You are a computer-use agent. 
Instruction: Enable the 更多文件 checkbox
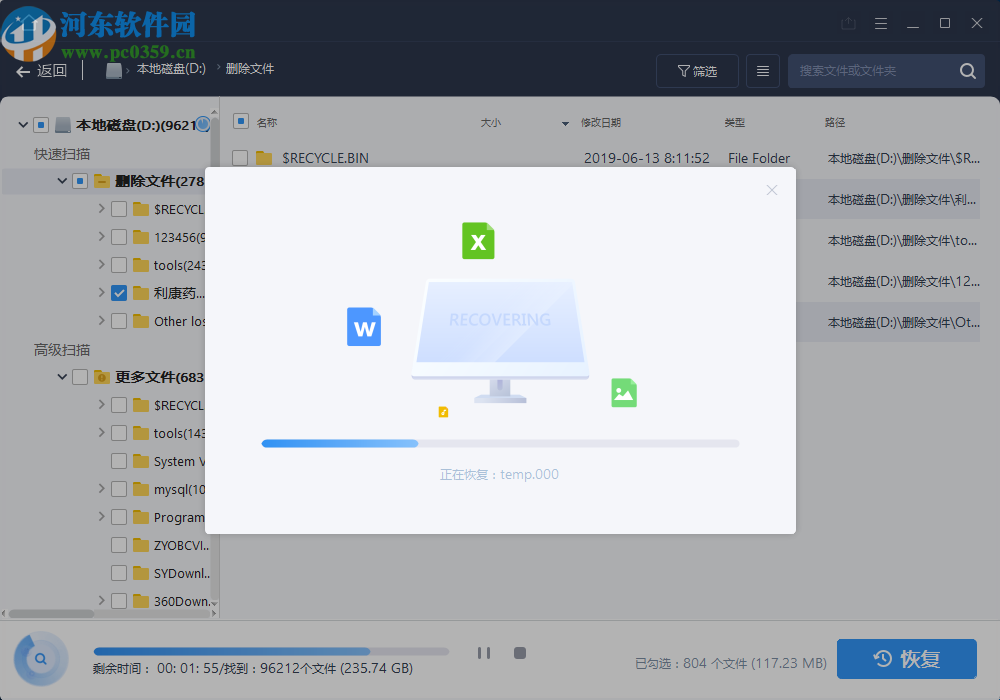78,376
